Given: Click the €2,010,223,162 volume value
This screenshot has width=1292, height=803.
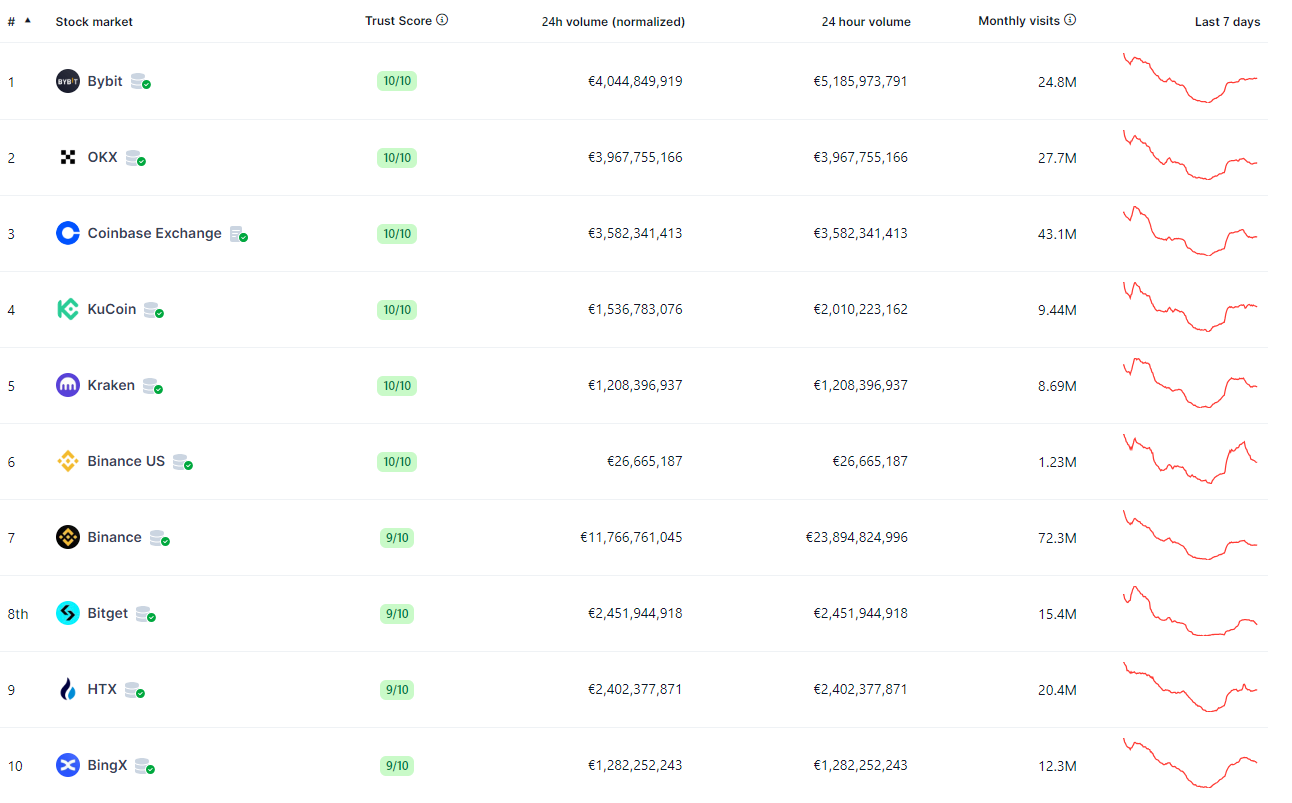Looking at the screenshot, I should pos(860,309).
